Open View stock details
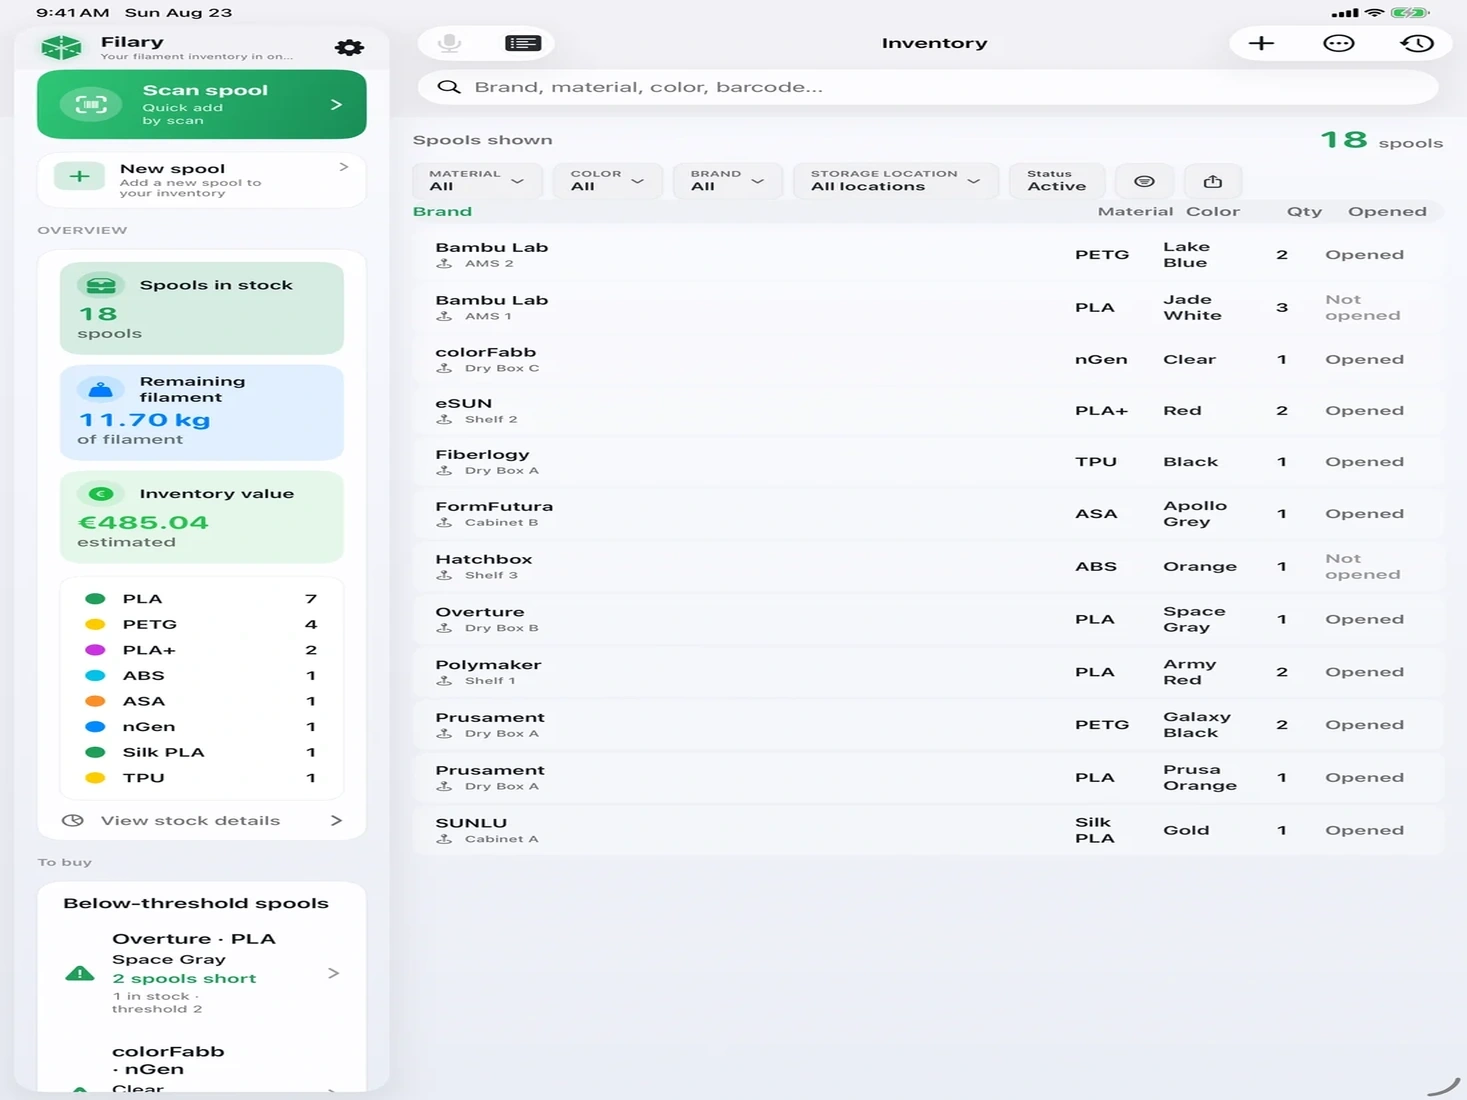The height and width of the screenshot is (1100, 1467). point(202,820)
